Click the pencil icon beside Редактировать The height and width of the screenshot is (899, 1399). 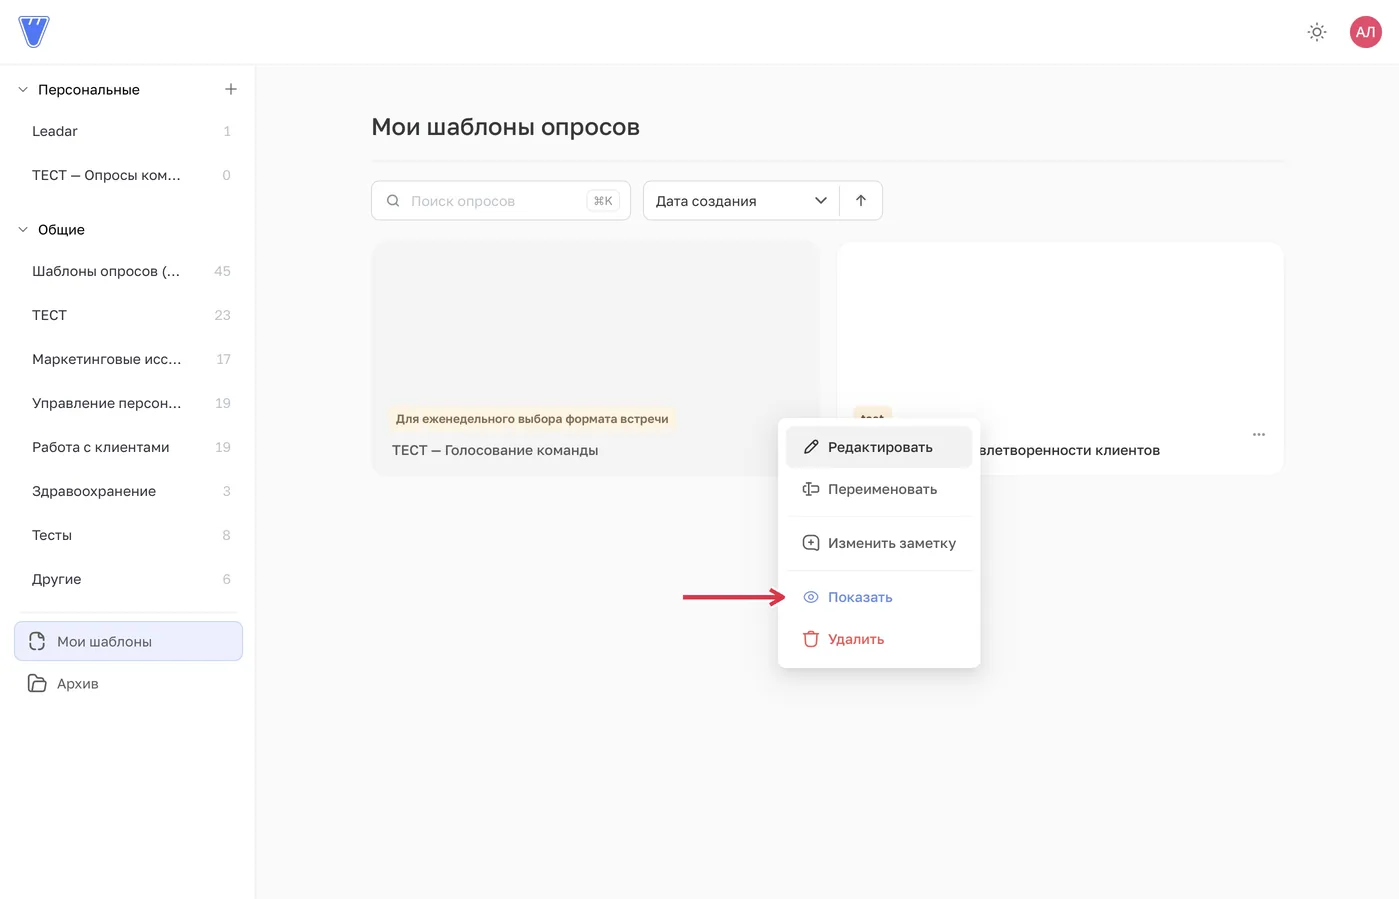point(811,447)
